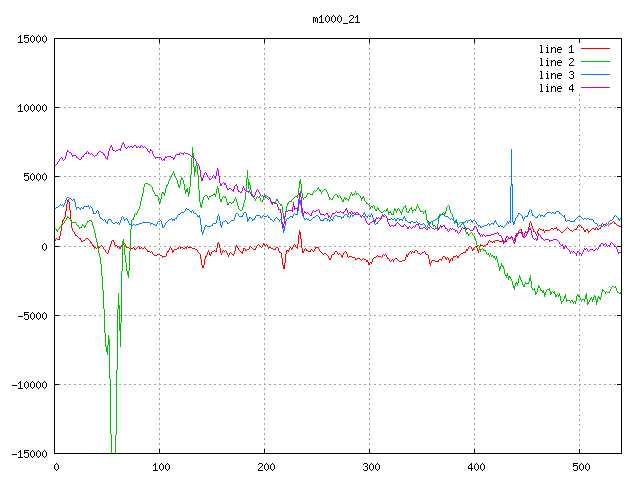Image resolution: width=640 pixels, height=480 pixels.
Task: Click the 5000 y-axis tick label
Action: 35,177
